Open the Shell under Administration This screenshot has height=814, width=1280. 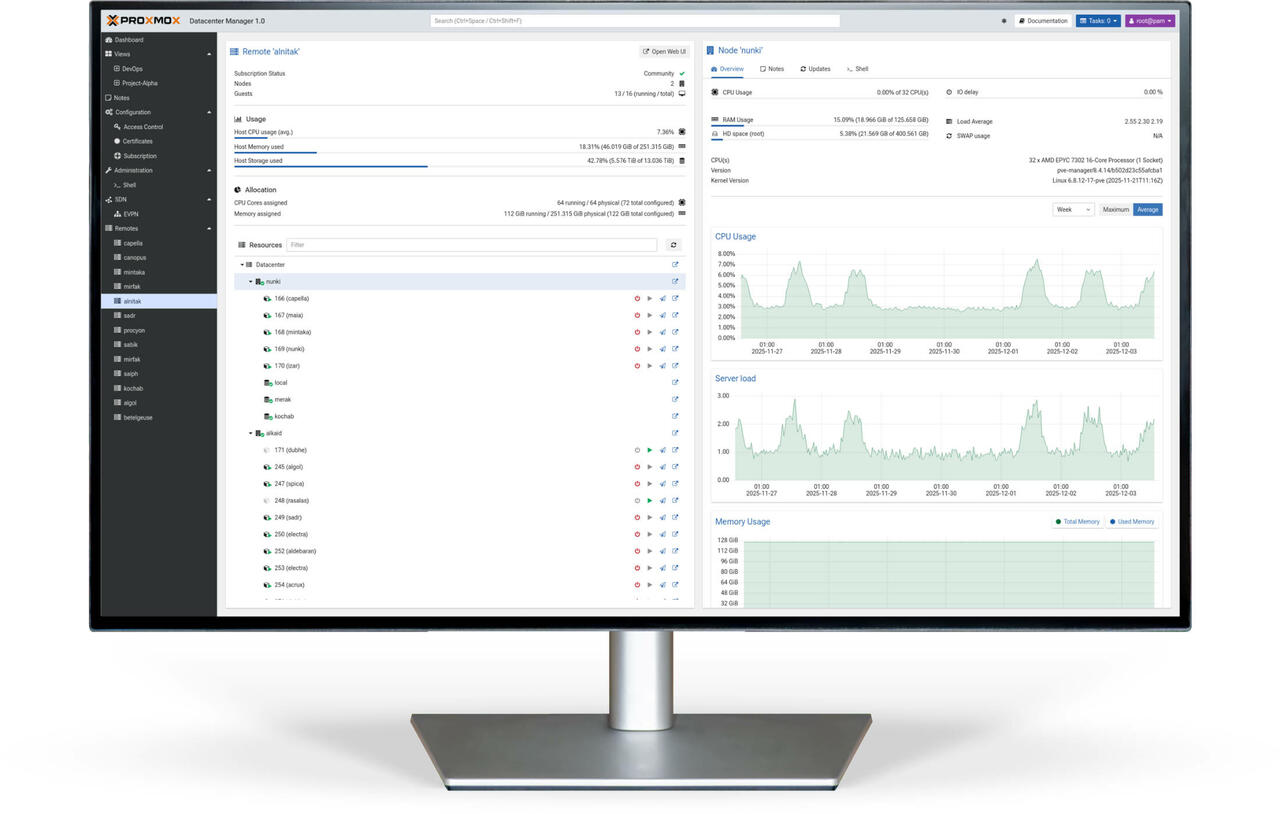click(x=131, y=184)
